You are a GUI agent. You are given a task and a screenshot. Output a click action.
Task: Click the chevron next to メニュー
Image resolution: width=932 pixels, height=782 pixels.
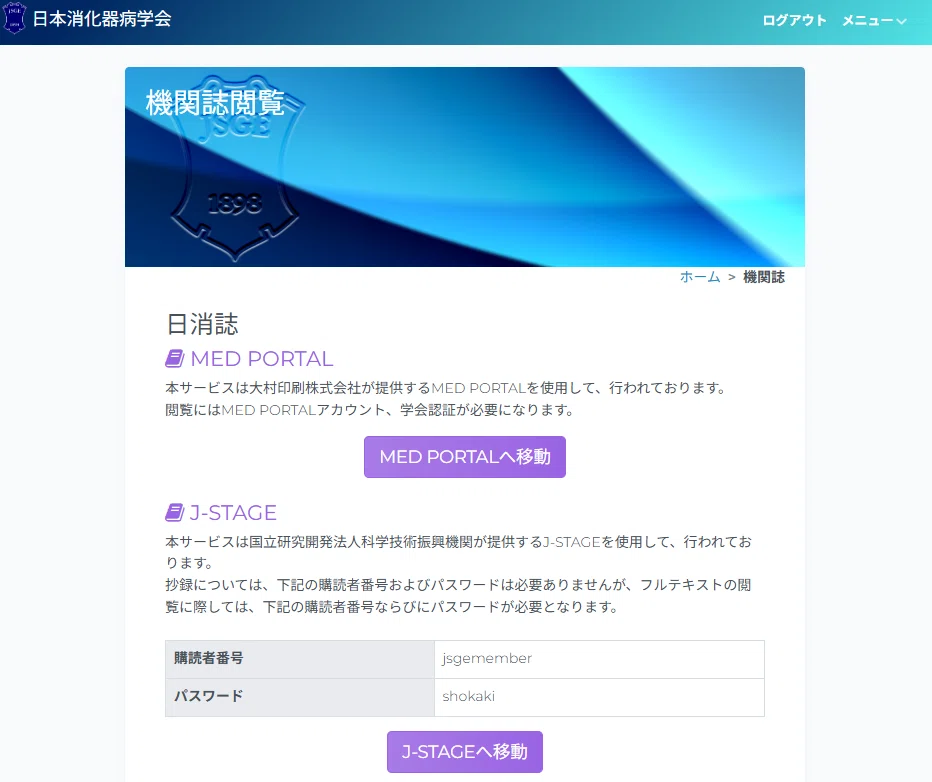tap(901, 21)
